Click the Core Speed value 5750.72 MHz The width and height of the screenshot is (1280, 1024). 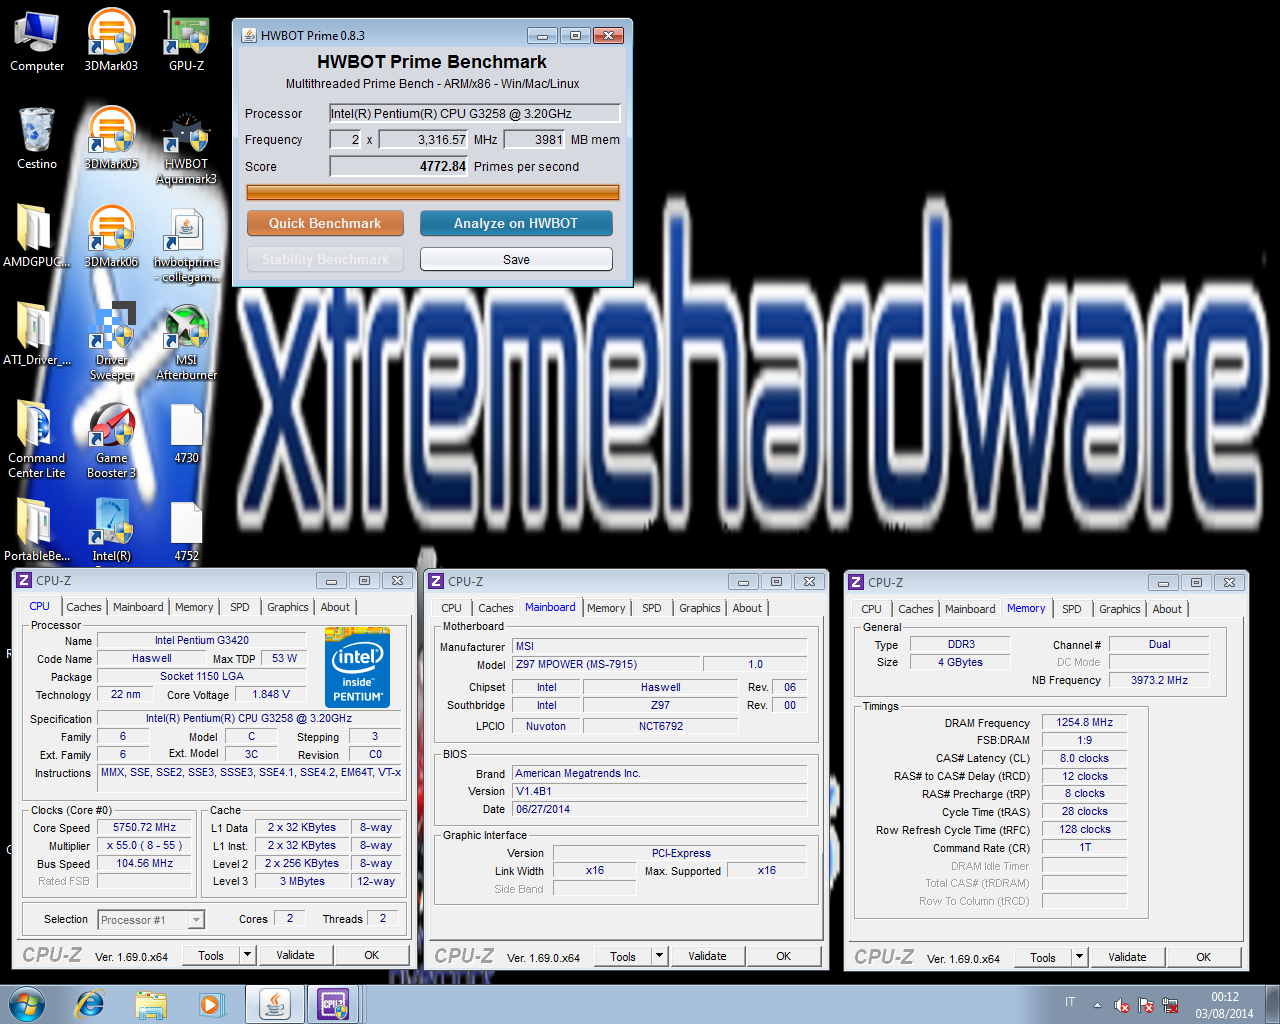(x=144, y=828)
